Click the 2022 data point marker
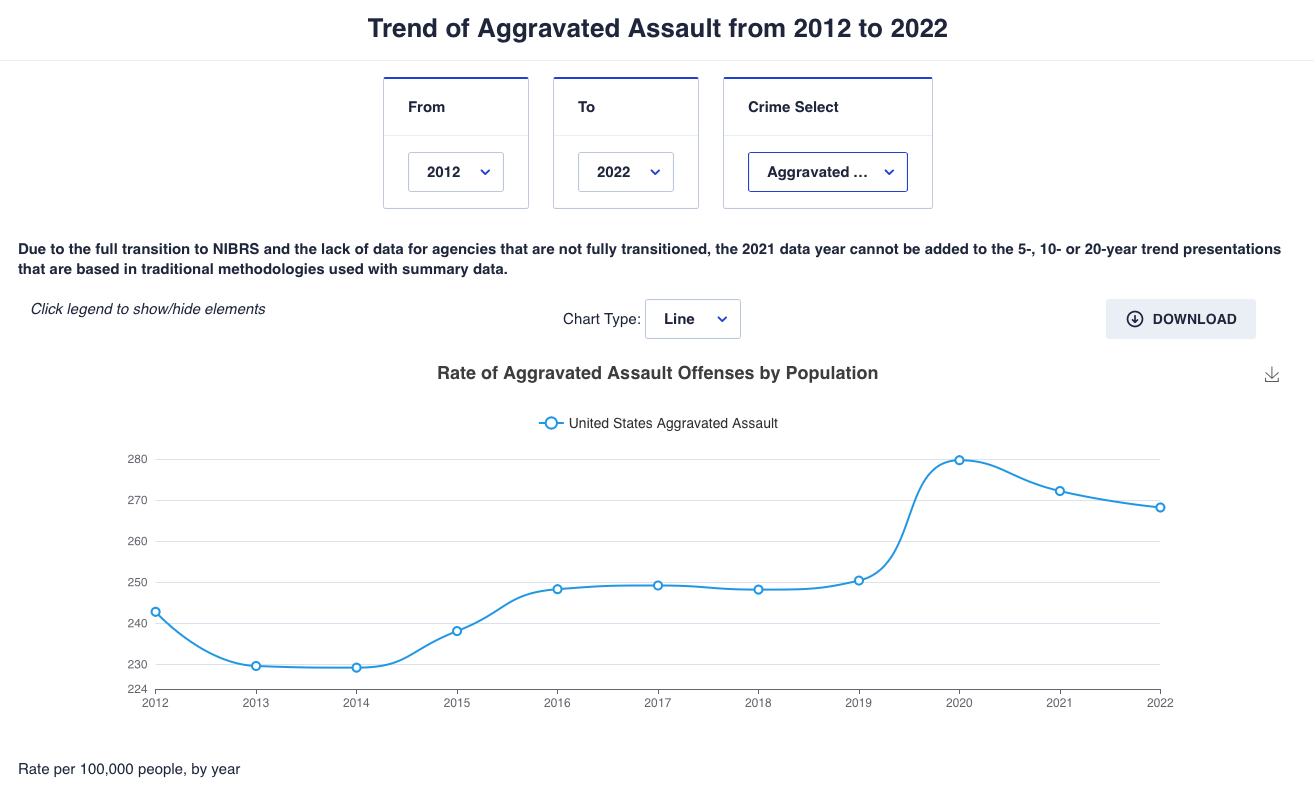Image resolution: width=1314 pixels, height=791 pixels. (1160, 508)
